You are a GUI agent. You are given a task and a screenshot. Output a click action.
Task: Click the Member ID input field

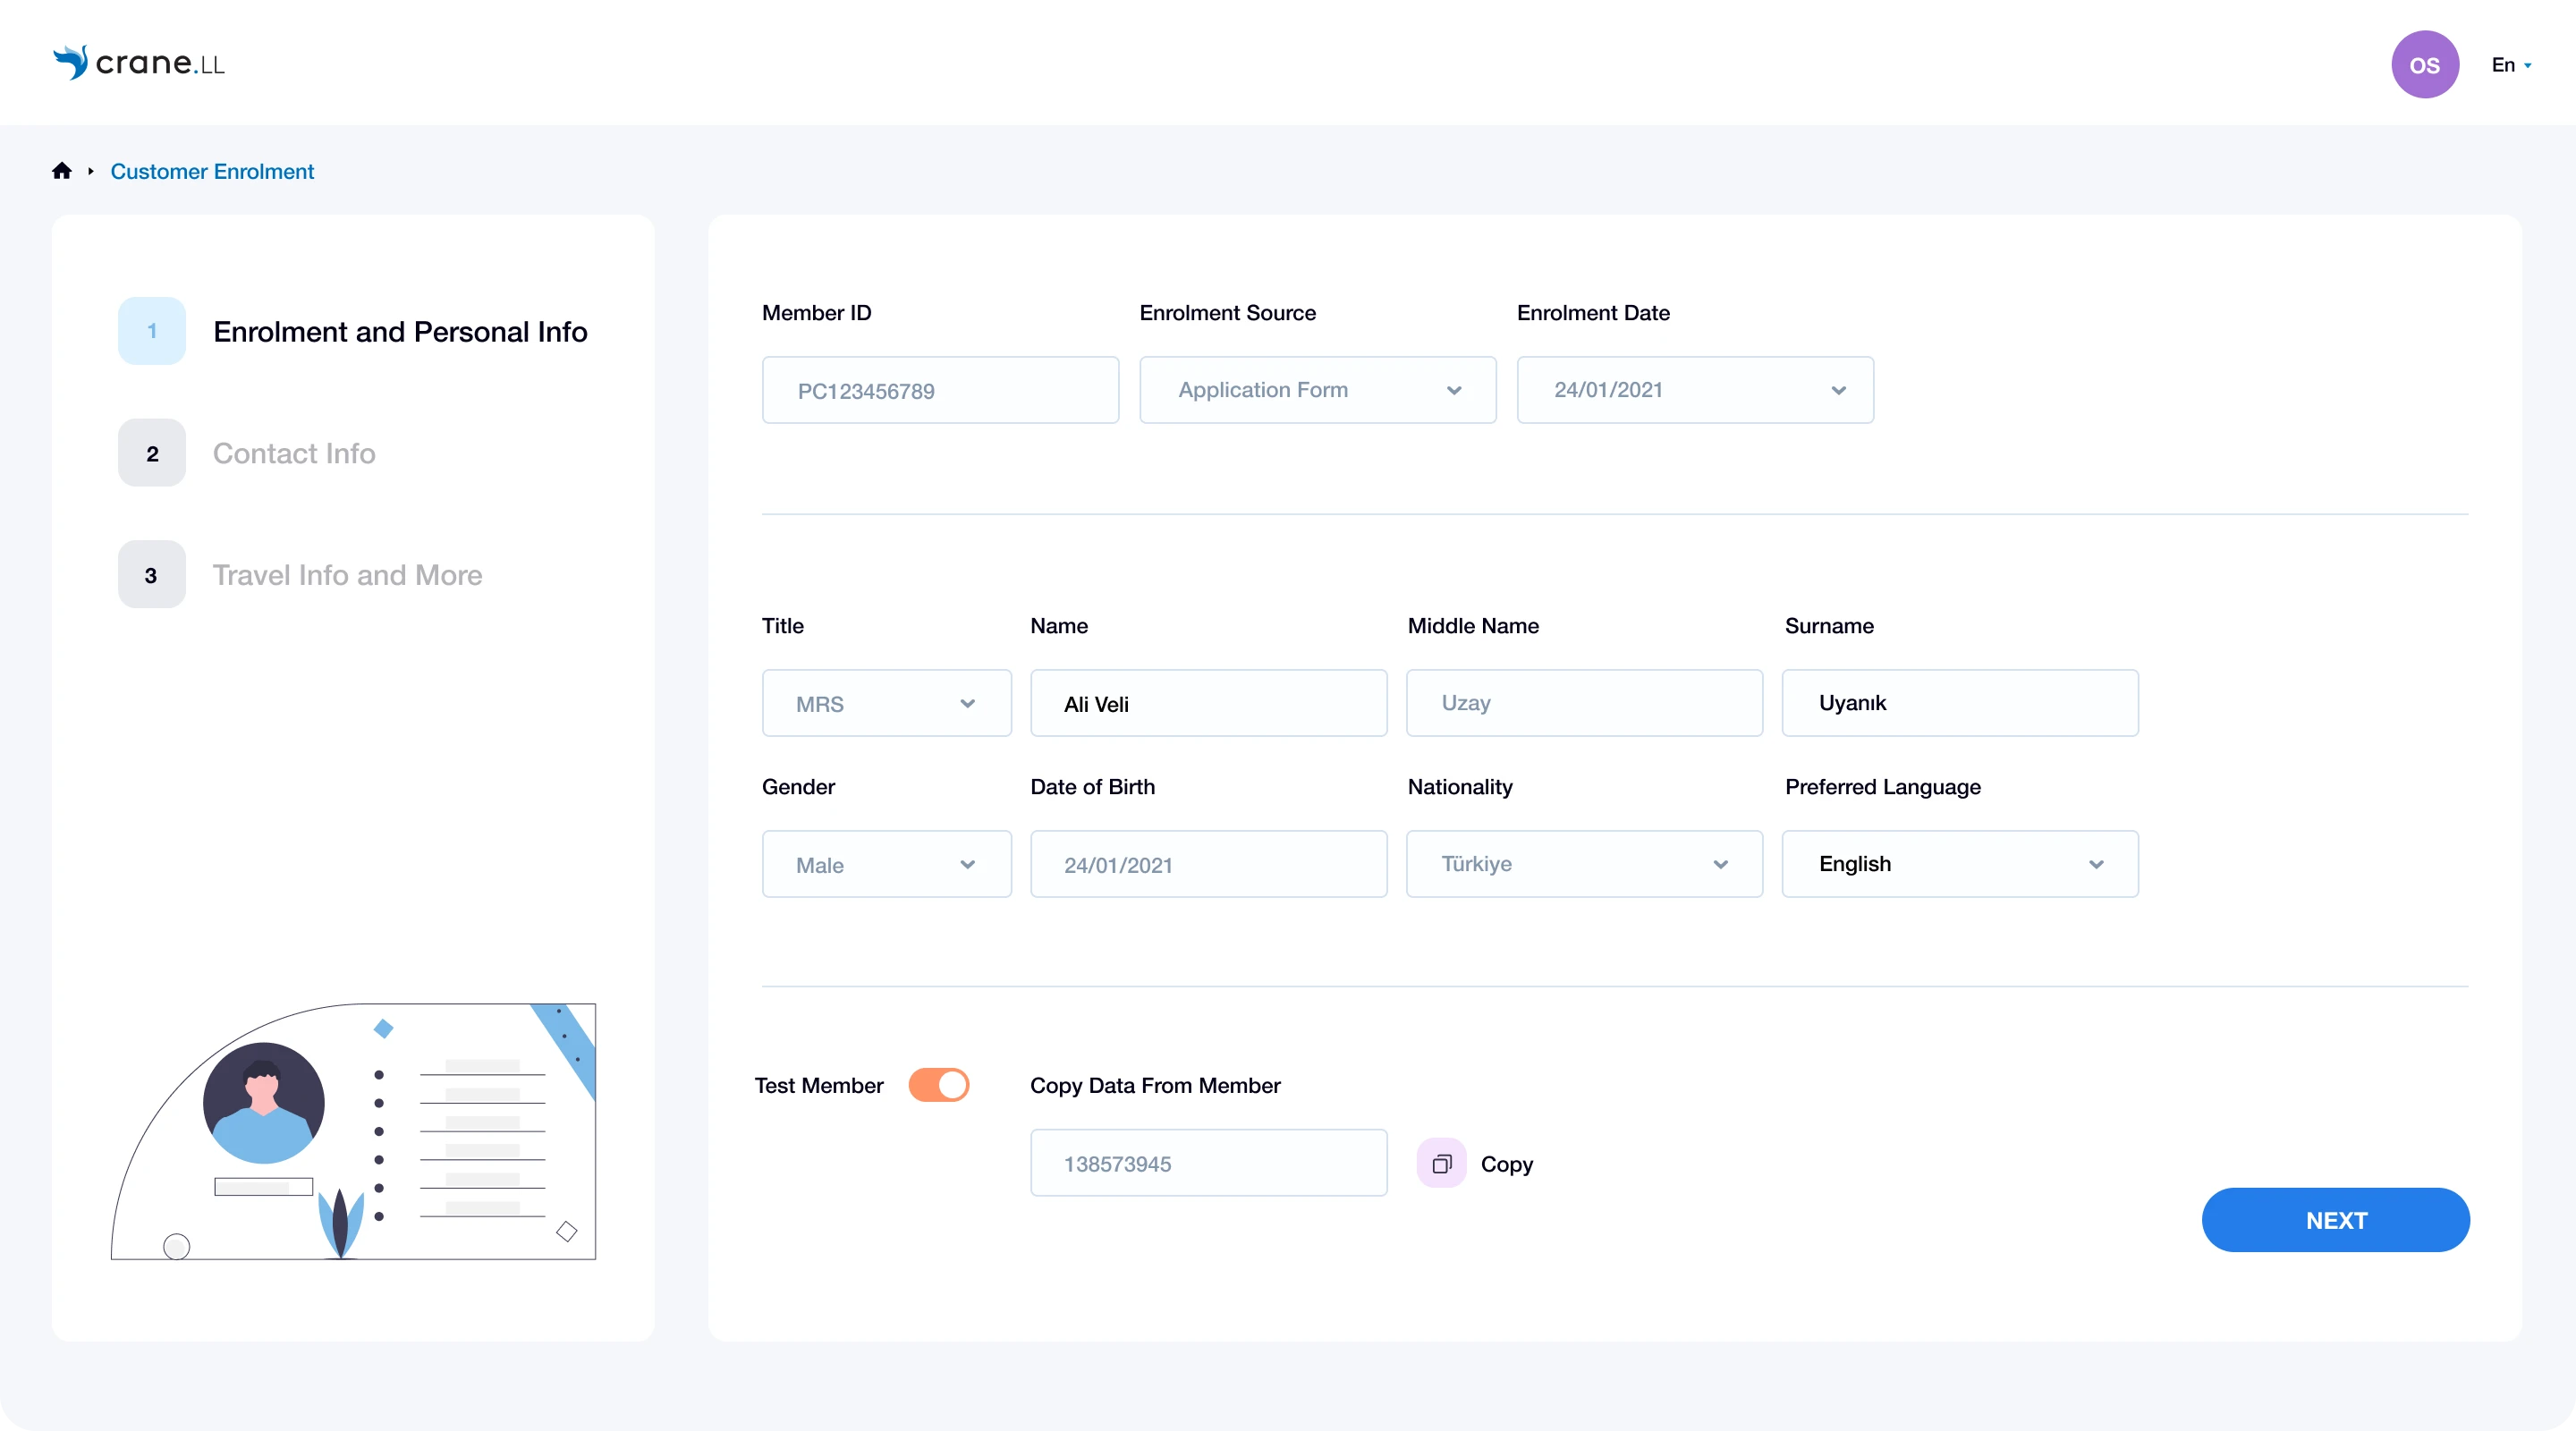pyautogui.click(x=939, y=390)
